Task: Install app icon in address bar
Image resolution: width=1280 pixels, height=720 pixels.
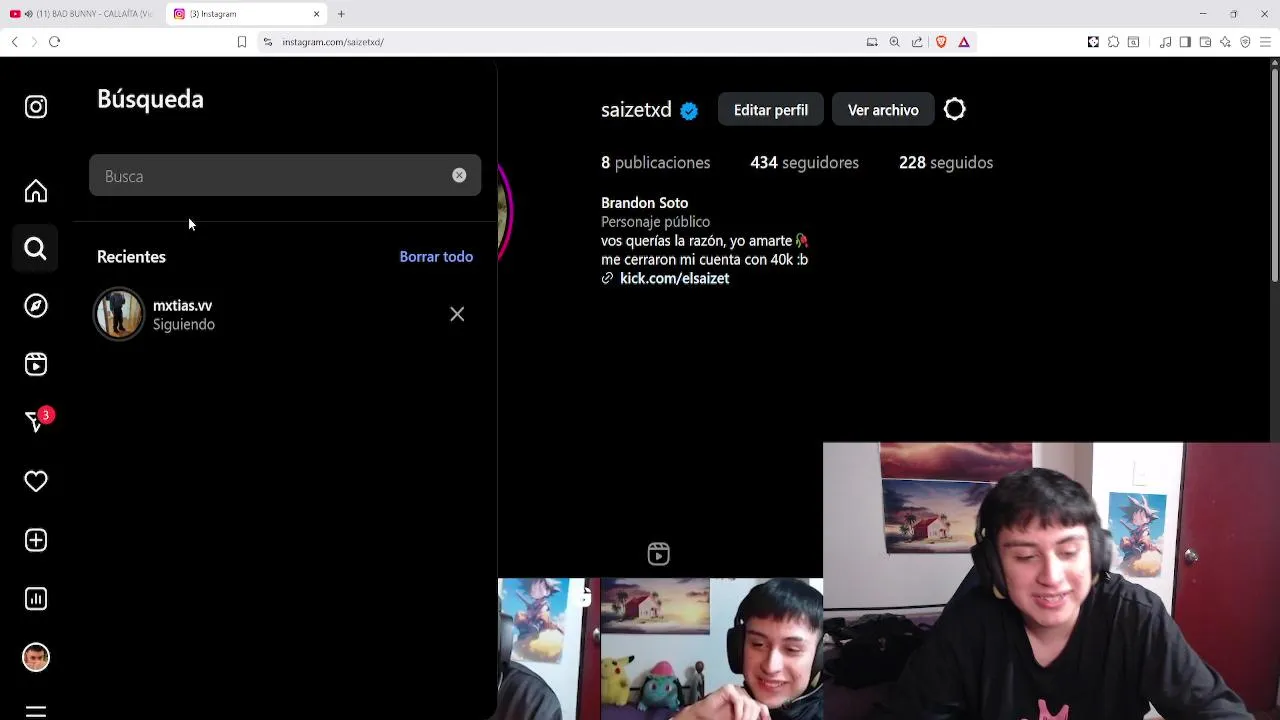Action: pyautogui.click(x=872, y=42)
